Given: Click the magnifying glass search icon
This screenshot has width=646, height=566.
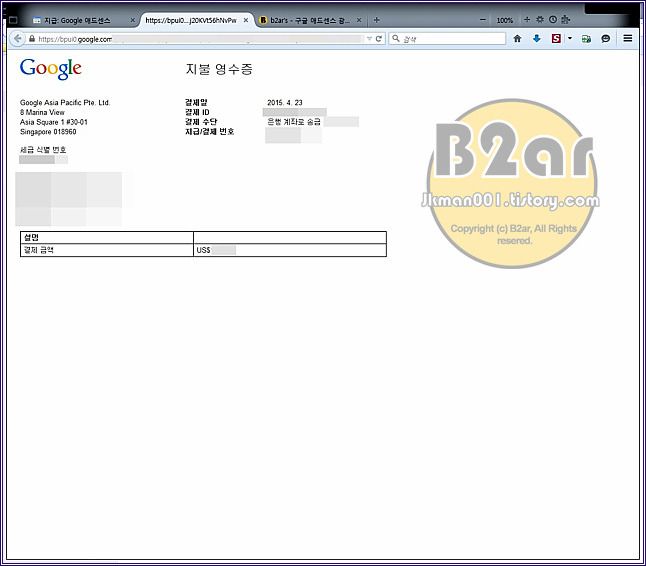Looking at the screenshot, I should pos(396,38).
